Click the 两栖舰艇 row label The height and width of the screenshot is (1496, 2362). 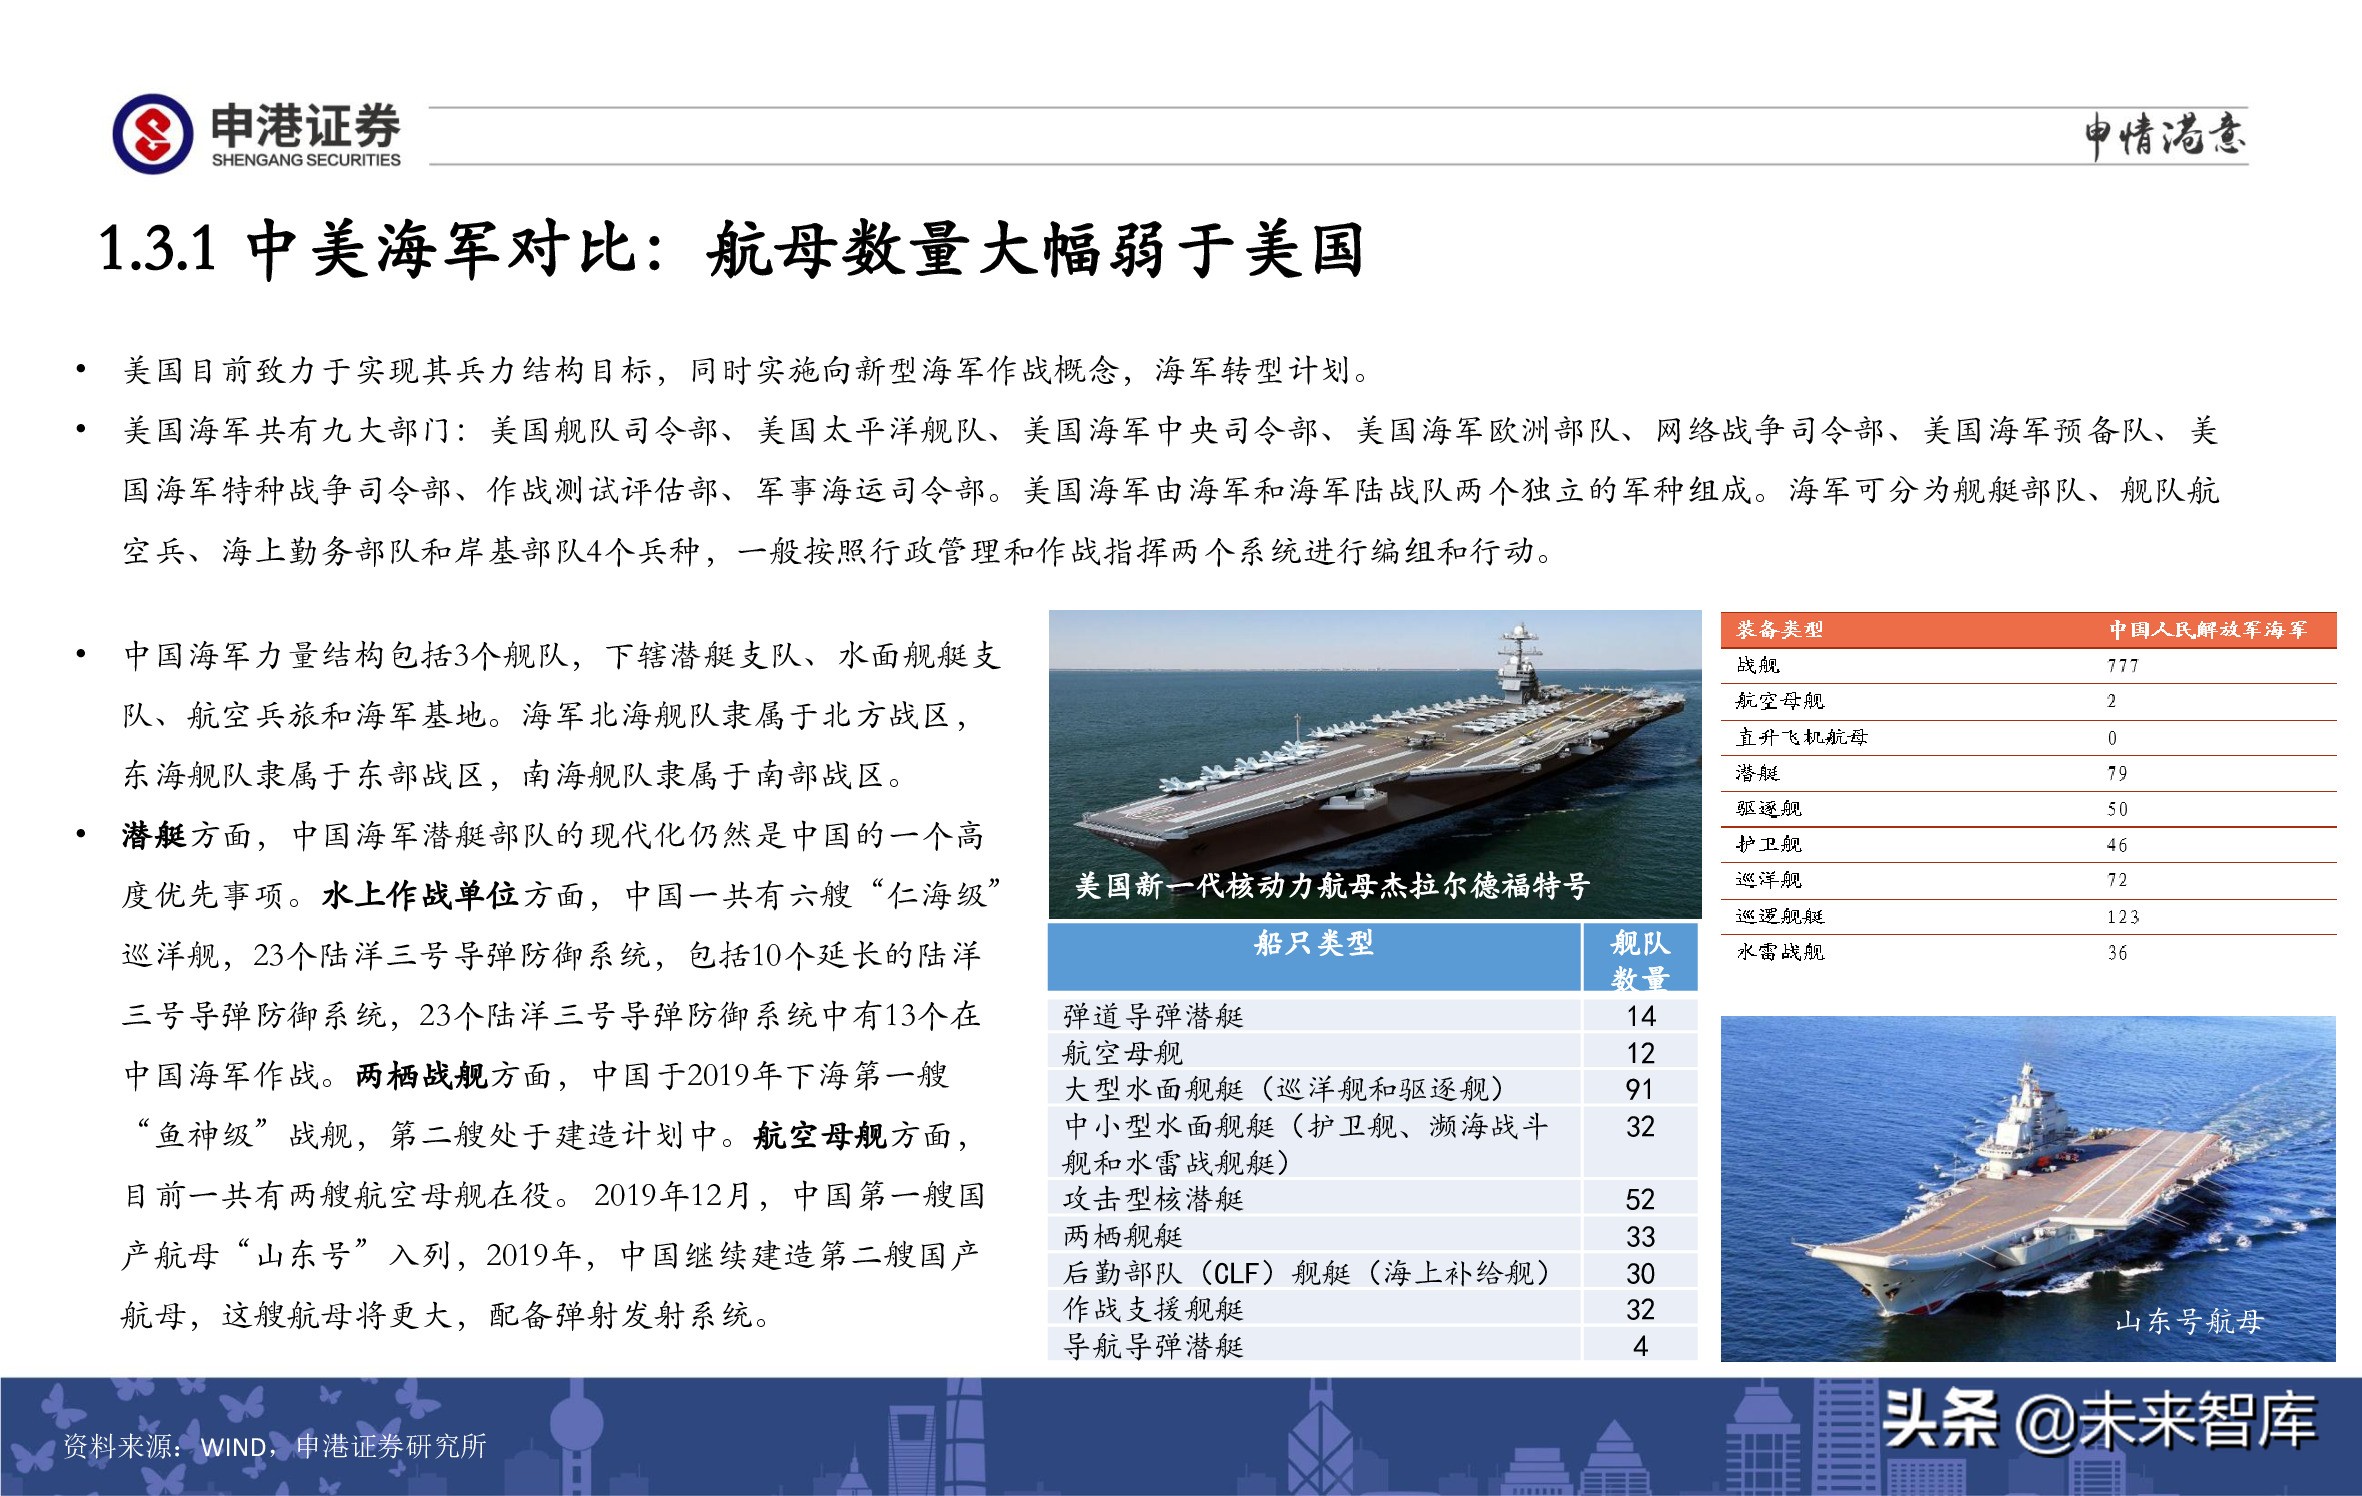point(1123,1236)
